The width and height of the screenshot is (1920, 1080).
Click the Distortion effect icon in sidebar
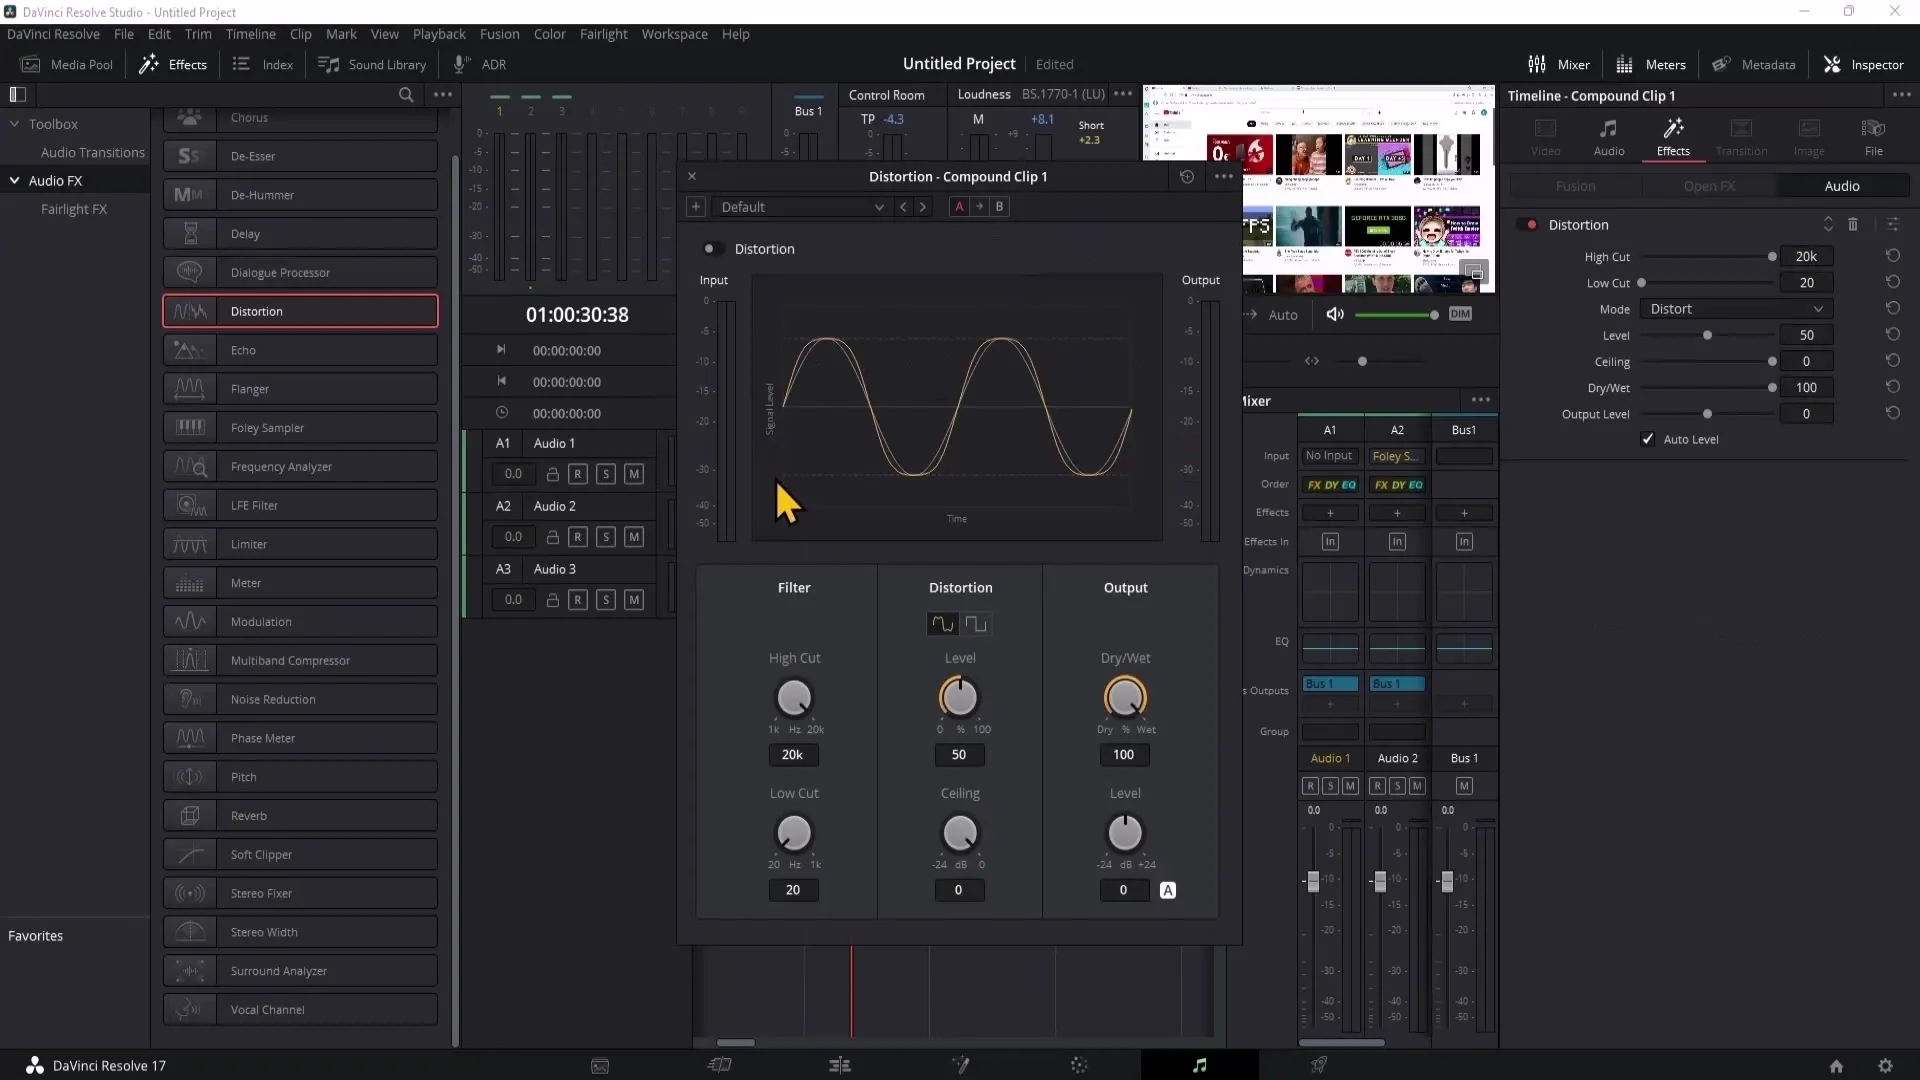(189, 310)
